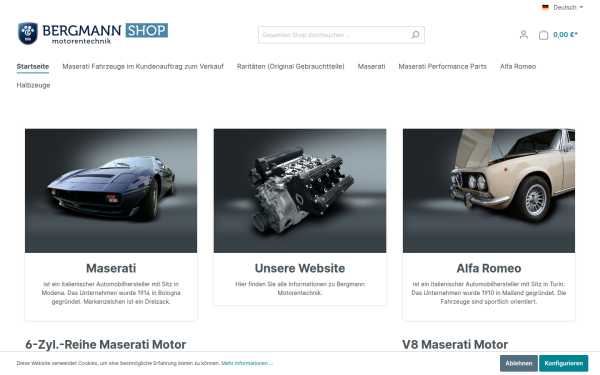The height and width of the screenshot is (375, 600).
Task: Click the Bergmann Motorentechnik Shop logo
Action: click(93, 33)
